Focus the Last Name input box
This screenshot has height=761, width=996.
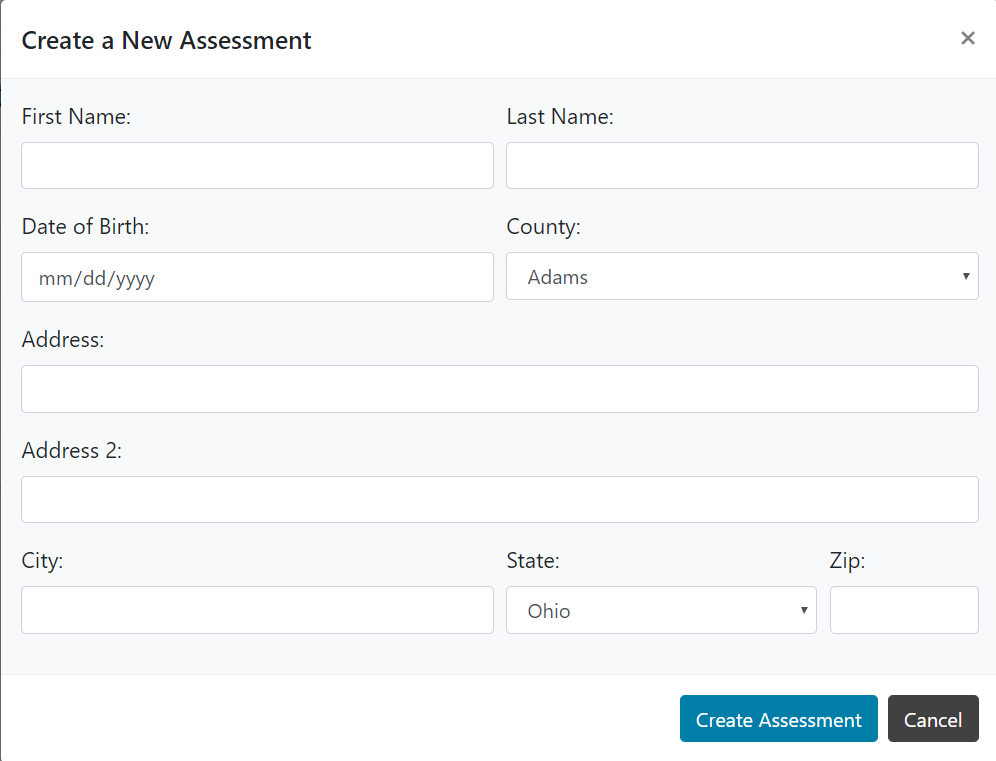[742, 165]
